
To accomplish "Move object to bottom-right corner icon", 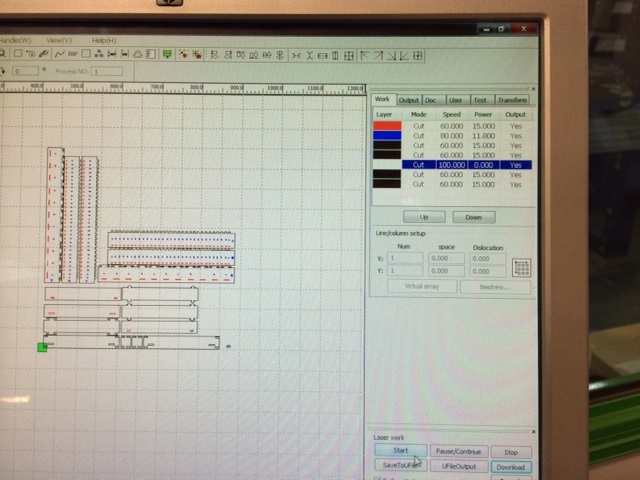I will pyautogui.click(x=391, y=56).
